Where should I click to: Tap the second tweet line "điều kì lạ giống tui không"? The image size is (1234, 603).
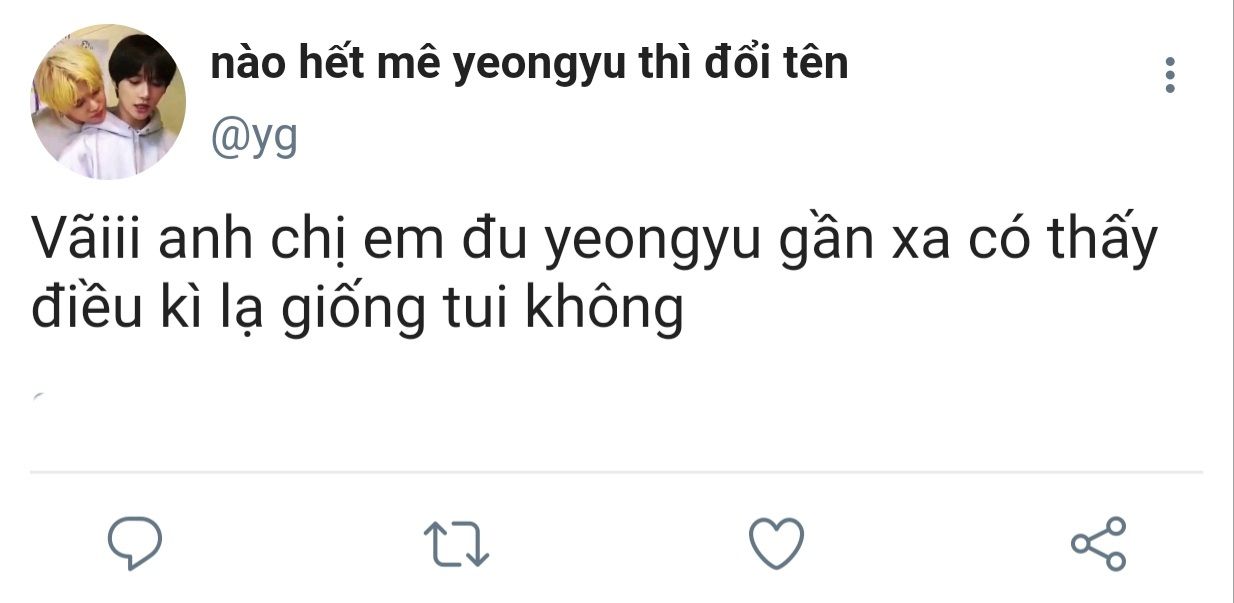pyautogui.click(x=357, y=309)
